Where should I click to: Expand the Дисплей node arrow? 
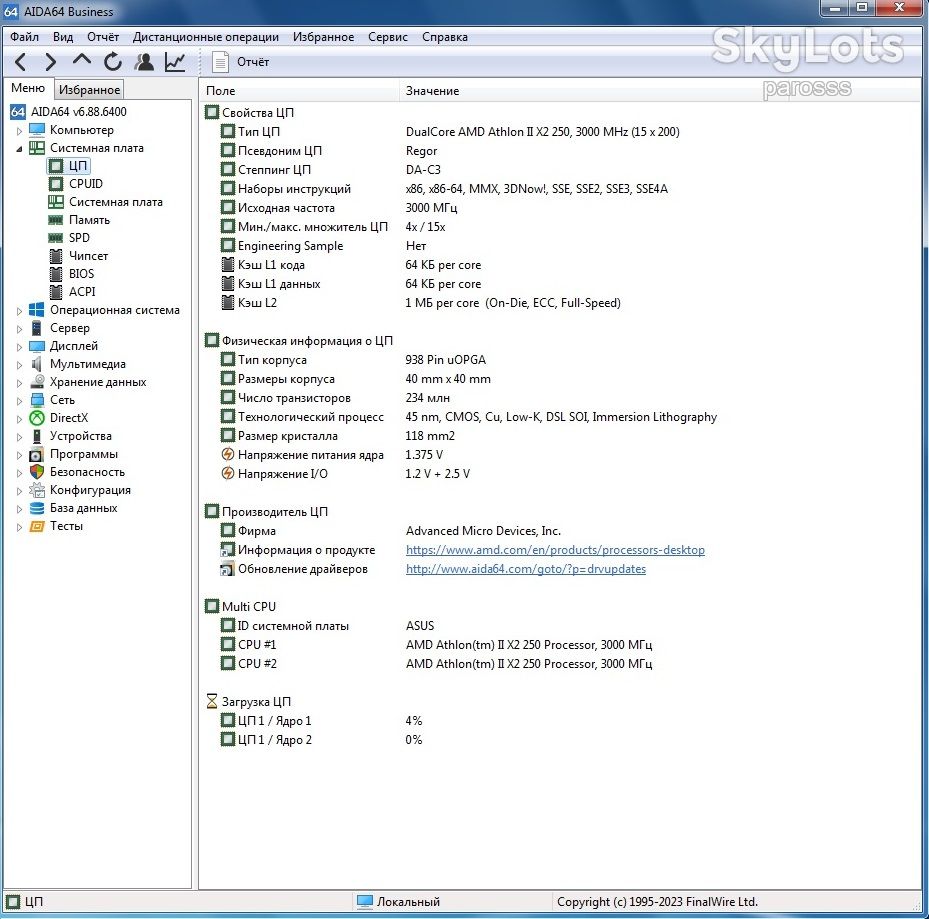(19, 347)
